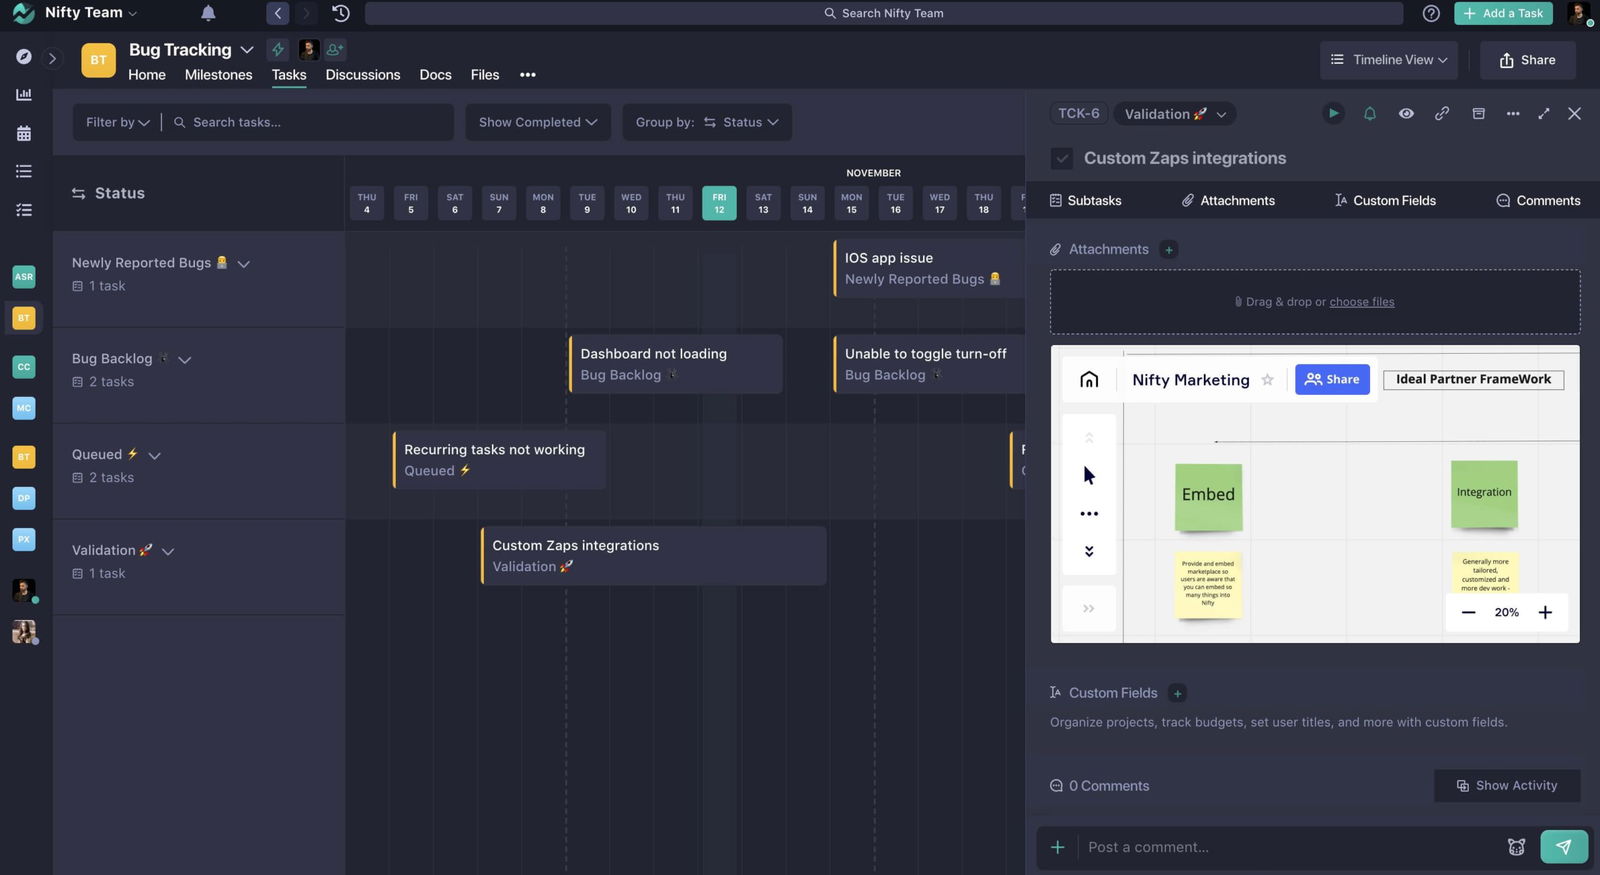The image size is (1600, 875).
Task: Collapse the Validation group in status list
Action: click(x=168, y=552)
